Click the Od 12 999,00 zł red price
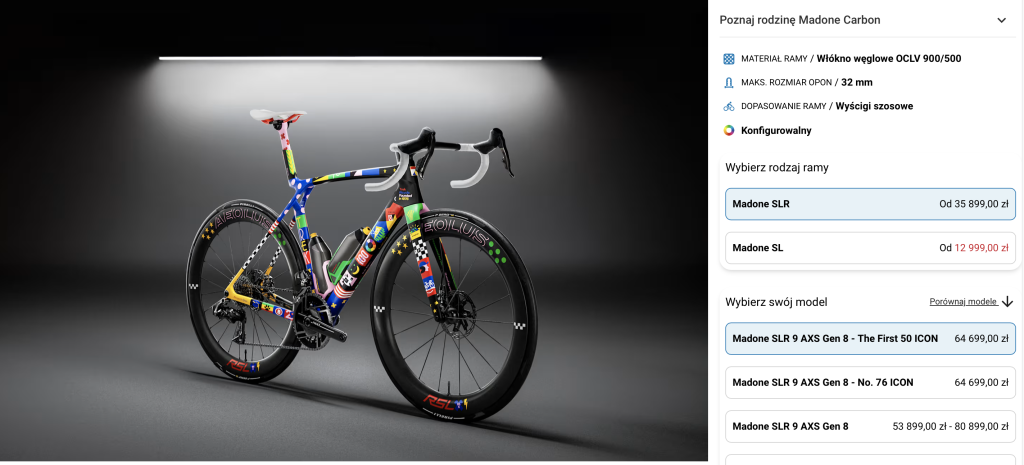 pos(974,248)
